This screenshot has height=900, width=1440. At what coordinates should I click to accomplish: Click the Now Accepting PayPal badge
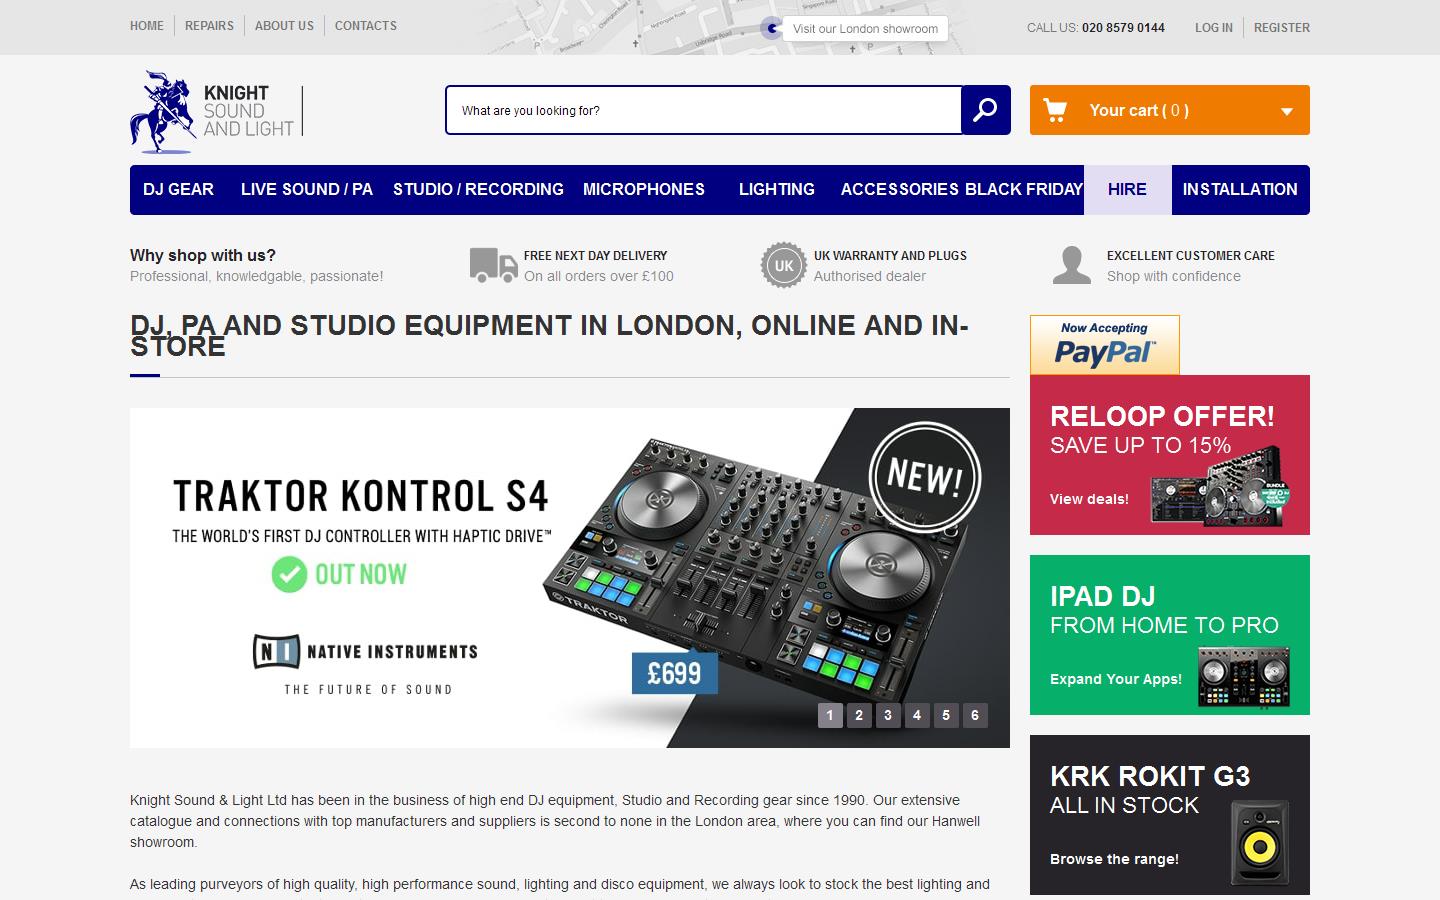(x=1105, y=345)
